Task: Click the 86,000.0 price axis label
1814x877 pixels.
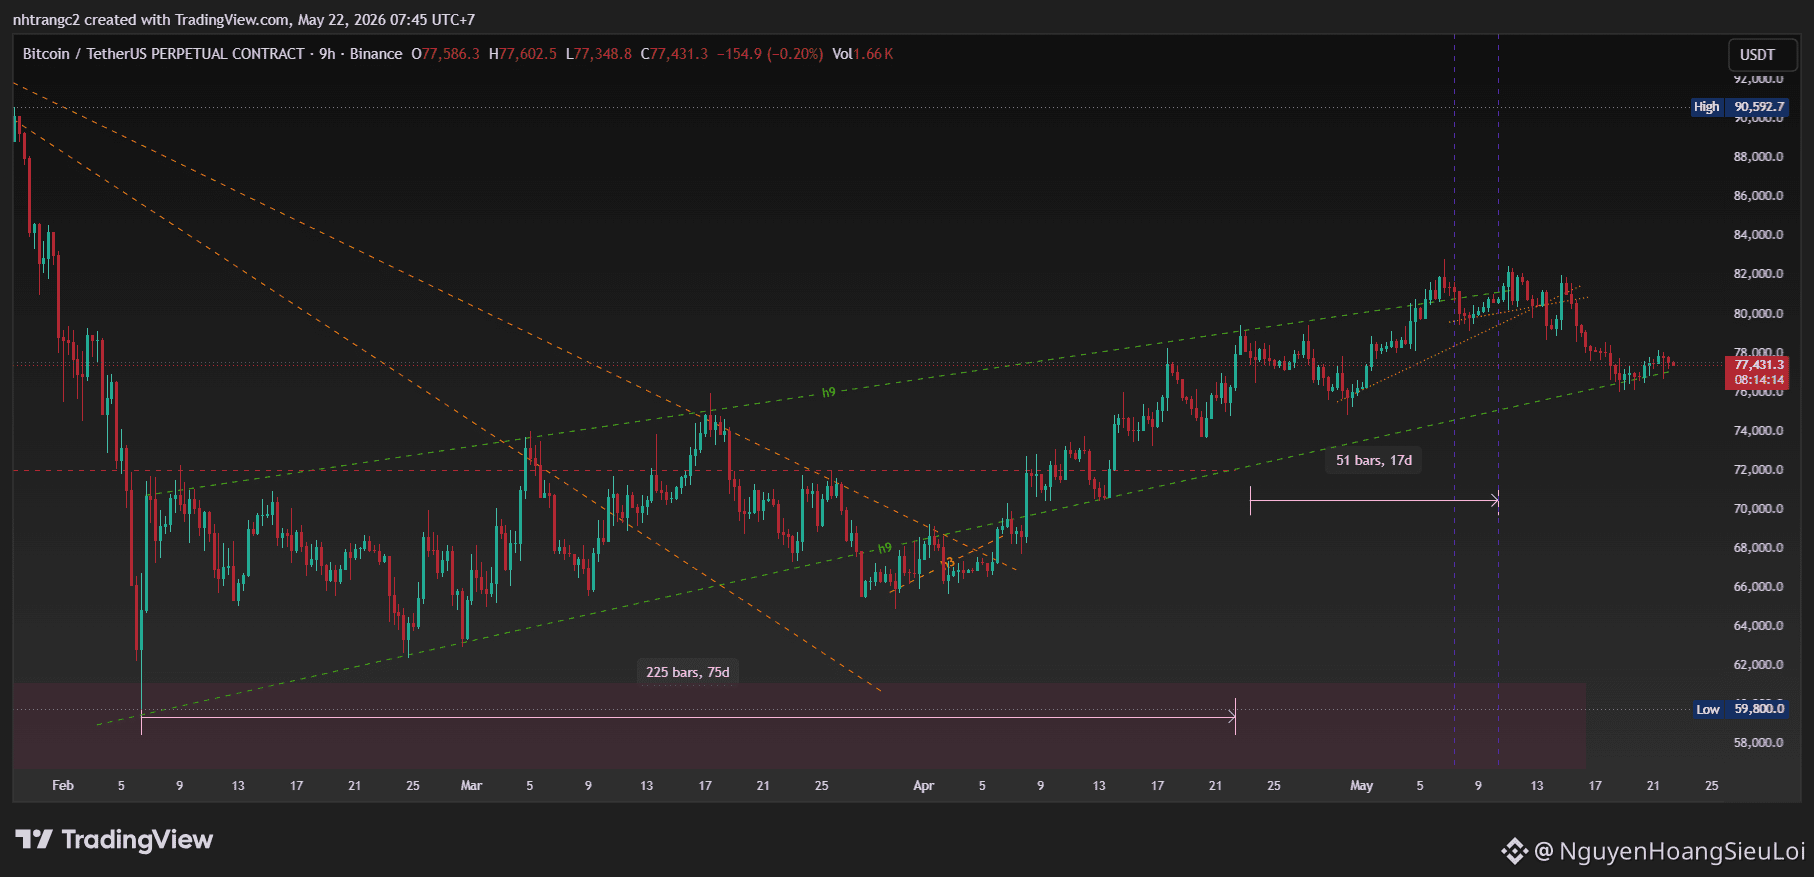Action: tap(1759, 196)
